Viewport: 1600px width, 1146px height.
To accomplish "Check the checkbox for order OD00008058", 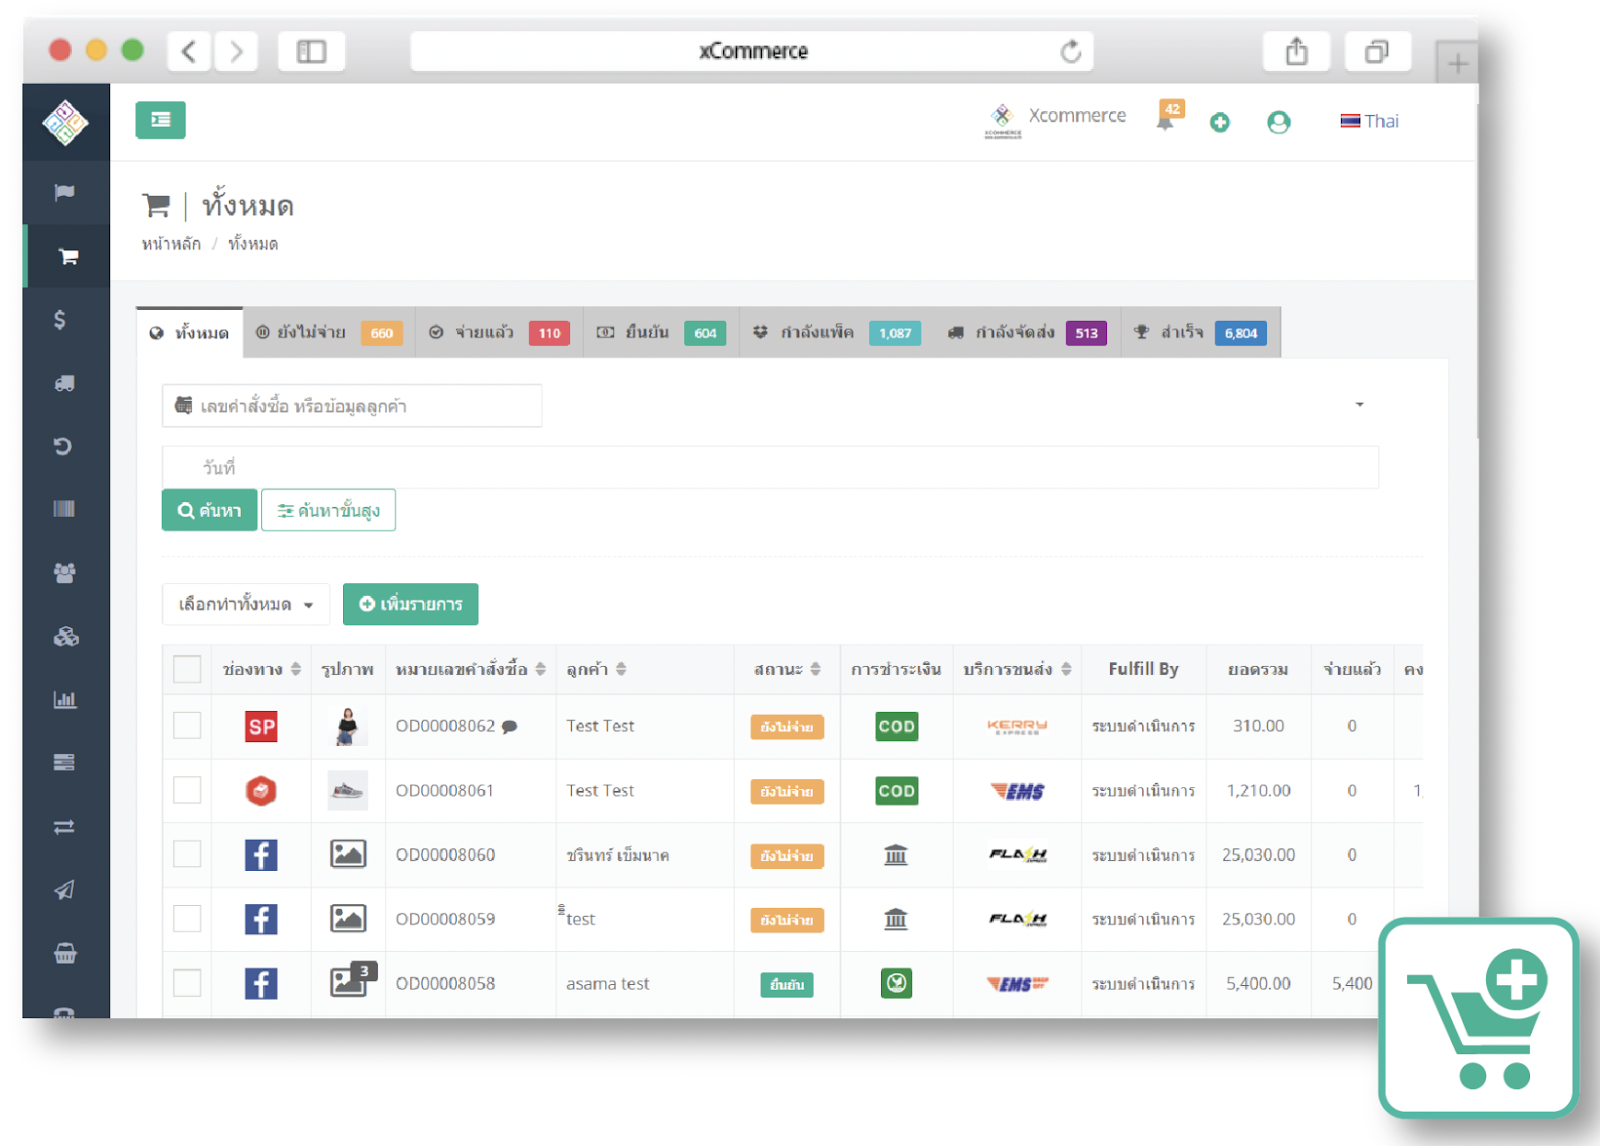I will [187, 983].
